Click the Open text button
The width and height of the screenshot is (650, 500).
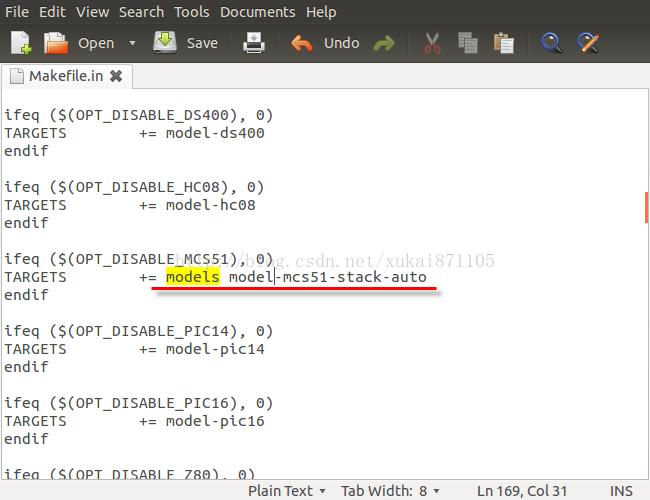pyautogui.click(x=96, y=43)
